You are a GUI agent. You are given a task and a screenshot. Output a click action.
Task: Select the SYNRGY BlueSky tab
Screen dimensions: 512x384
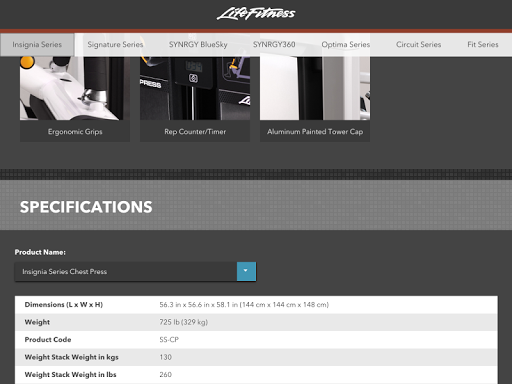pyautogui.click(x=198, y=45)
